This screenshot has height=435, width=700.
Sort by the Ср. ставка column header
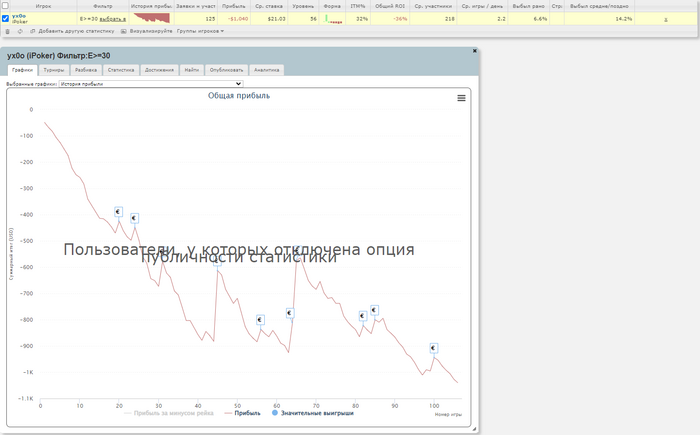(x=269, y=6)
